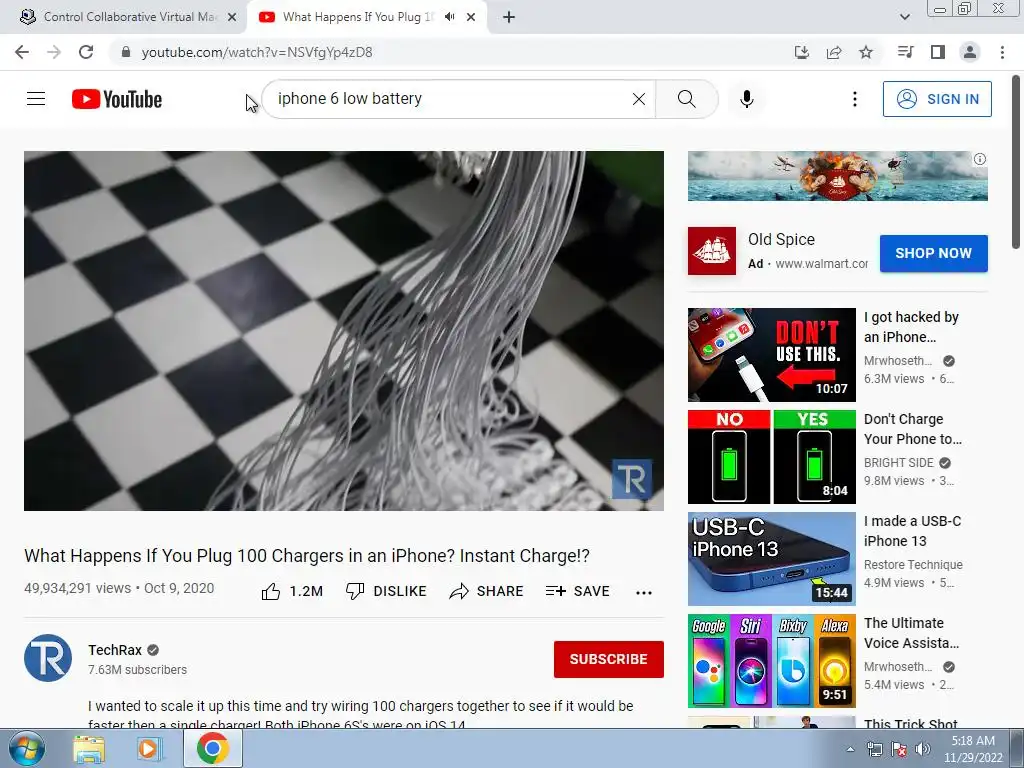The image size is (1024, 768).
Task: Play the "I got hacked by an iPhone" thumbnail
Action: (771, 355)
